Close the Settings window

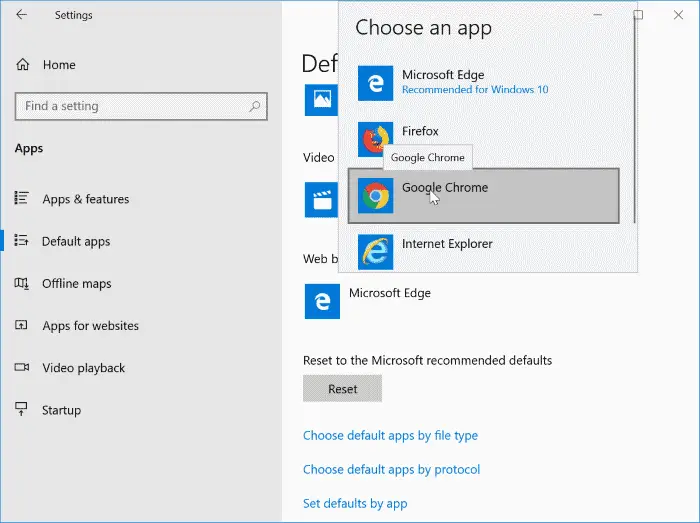[x=678, y=15]
